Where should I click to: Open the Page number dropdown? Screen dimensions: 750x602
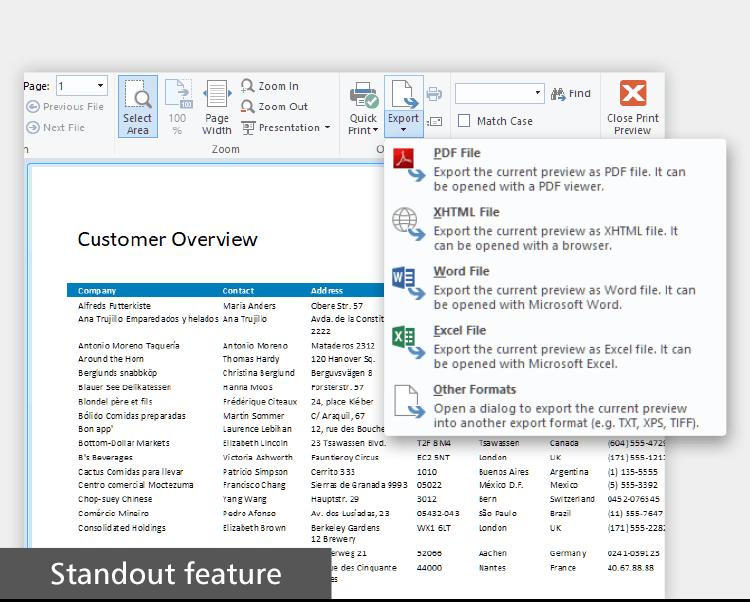(x=100, y=86)
